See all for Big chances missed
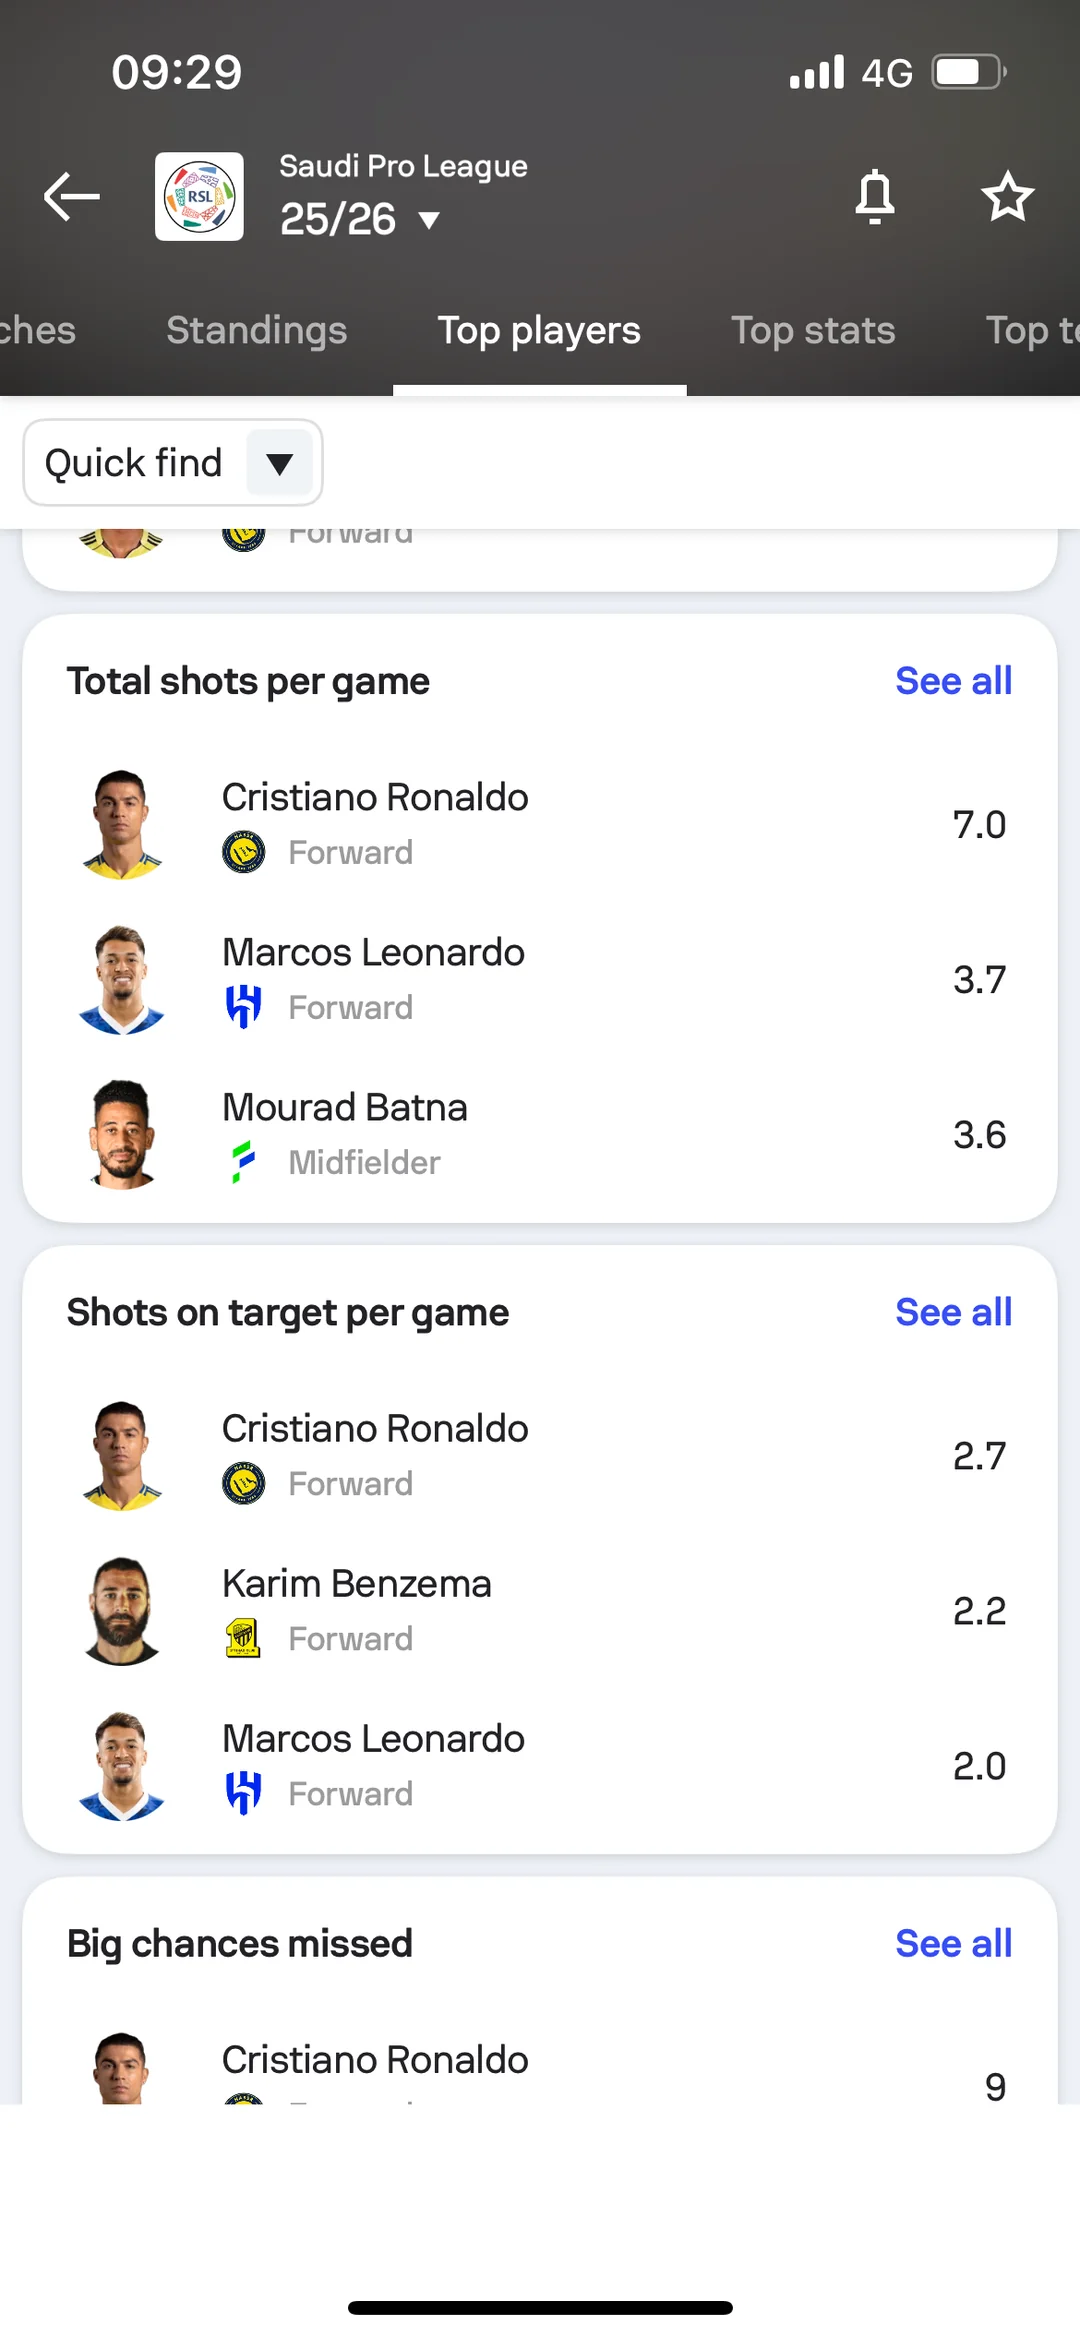This screenshot has height=2337, width=1080. [x=953, y=1943]
